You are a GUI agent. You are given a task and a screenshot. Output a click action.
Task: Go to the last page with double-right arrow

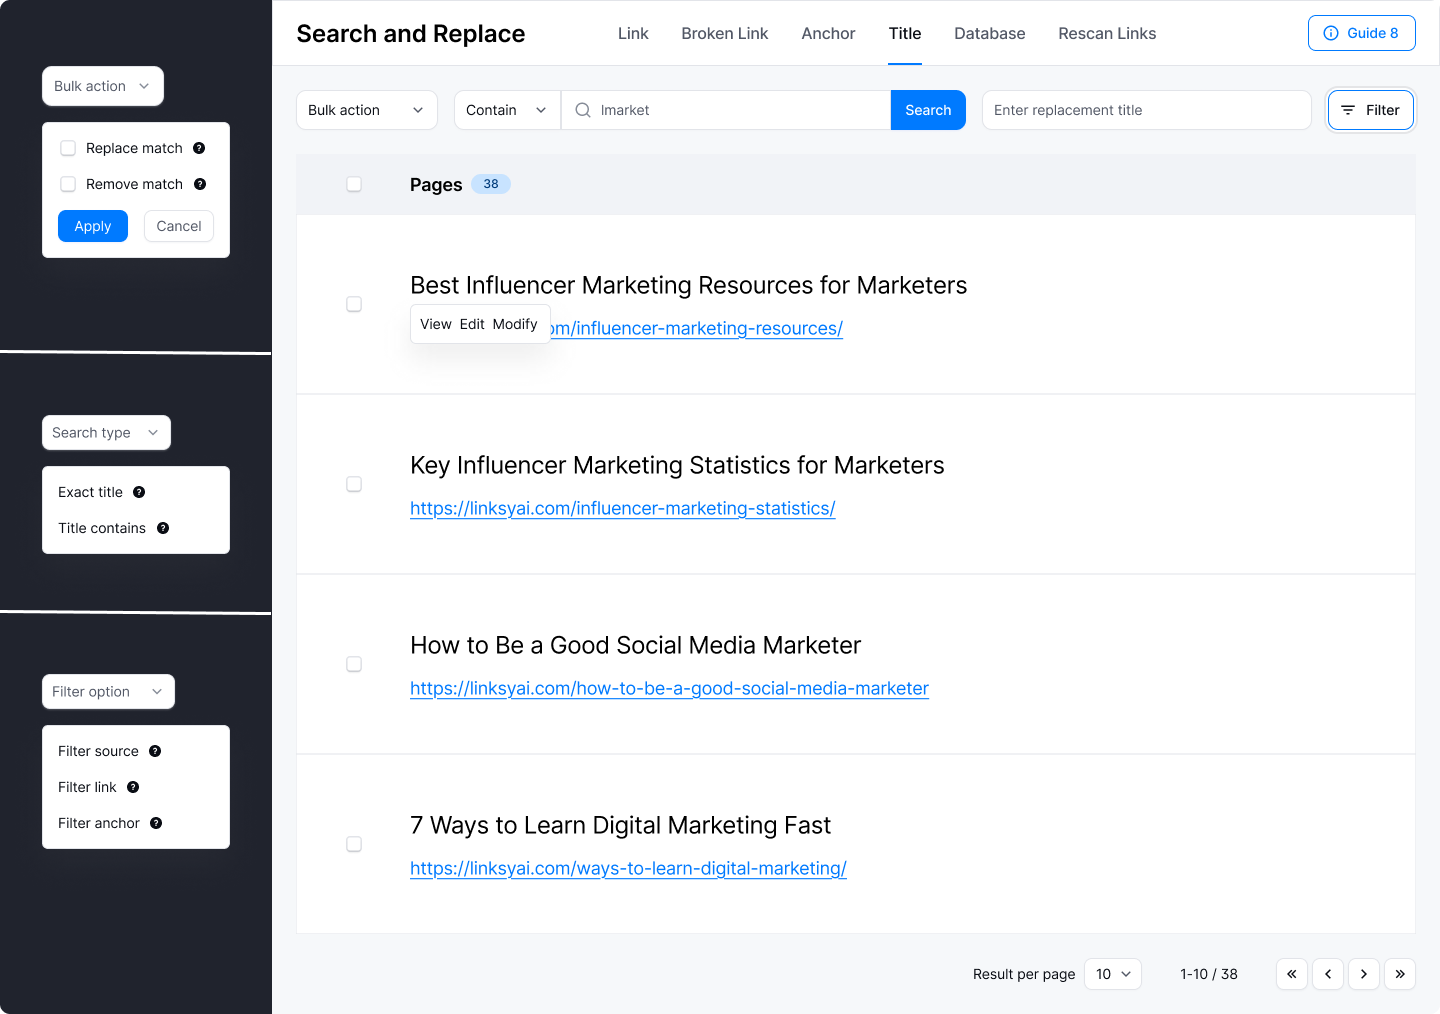1400,974
